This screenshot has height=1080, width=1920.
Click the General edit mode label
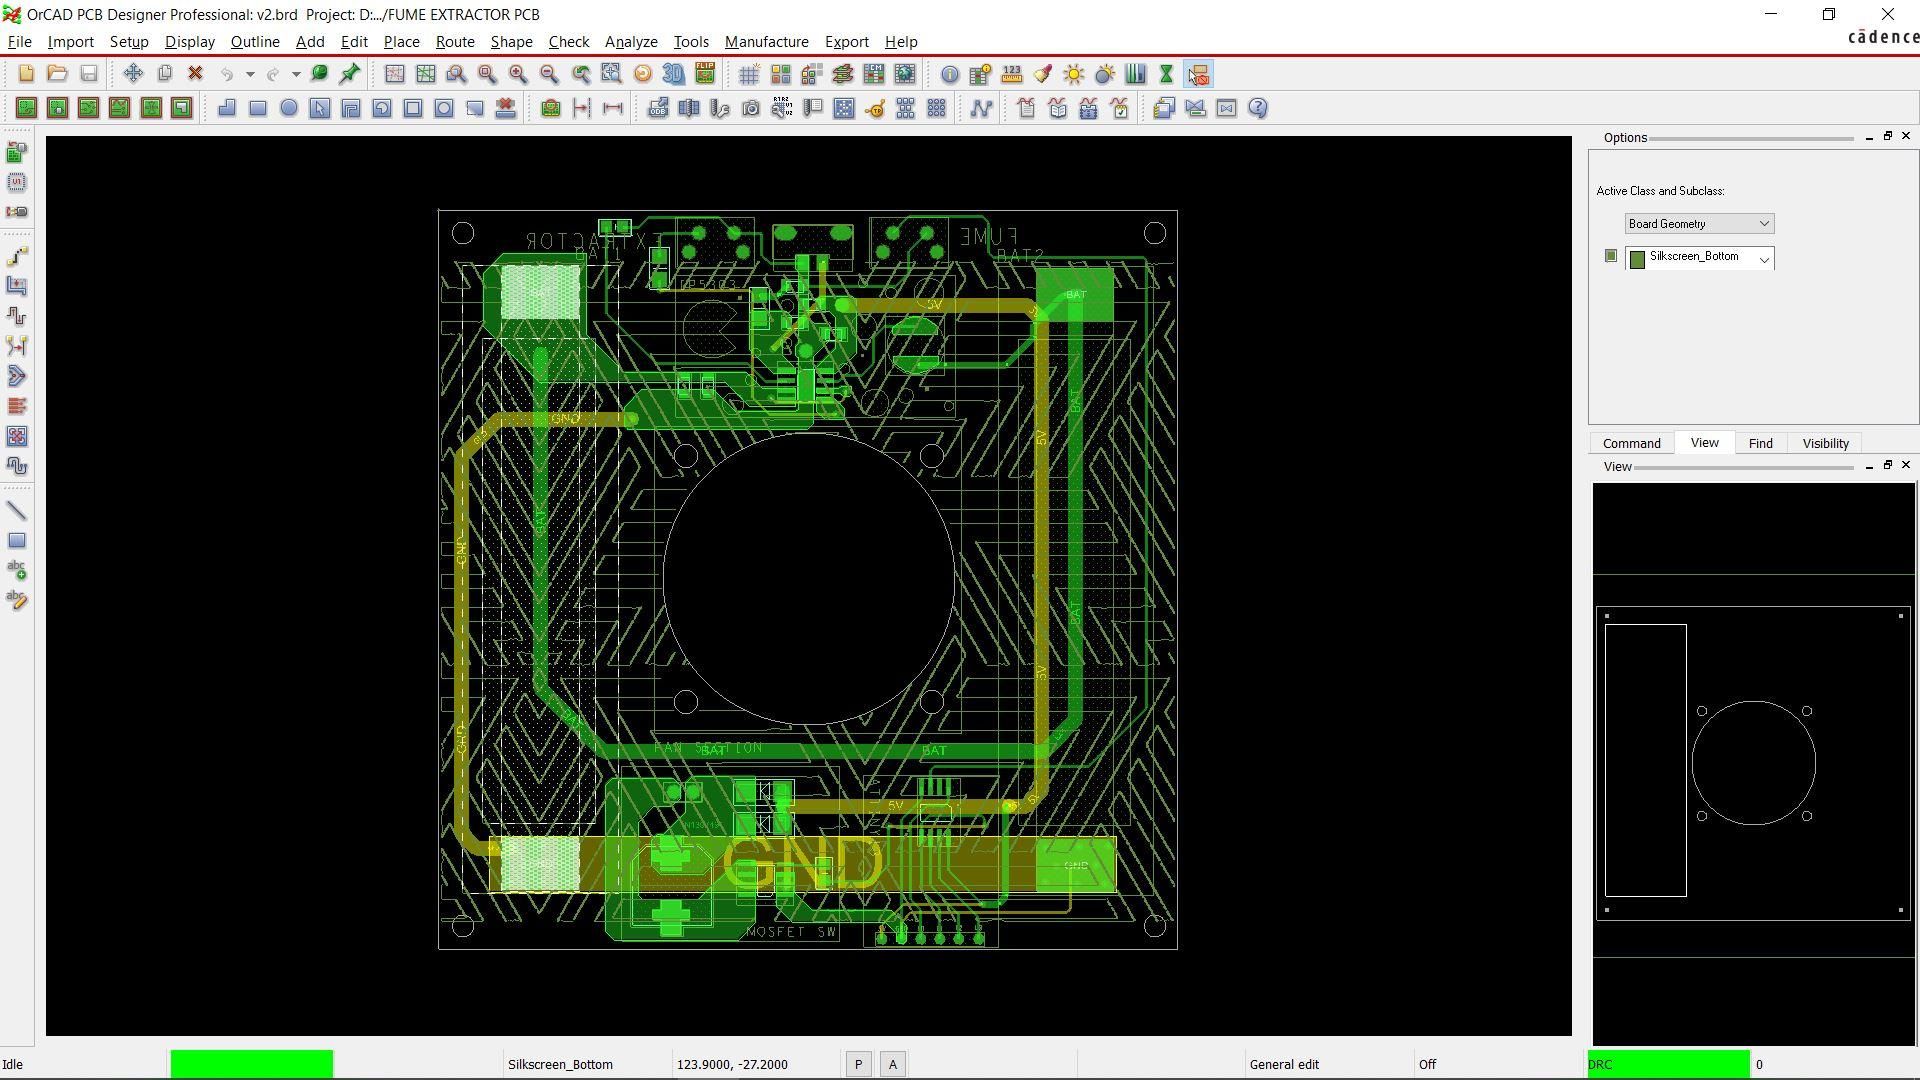[1284, 1064]
